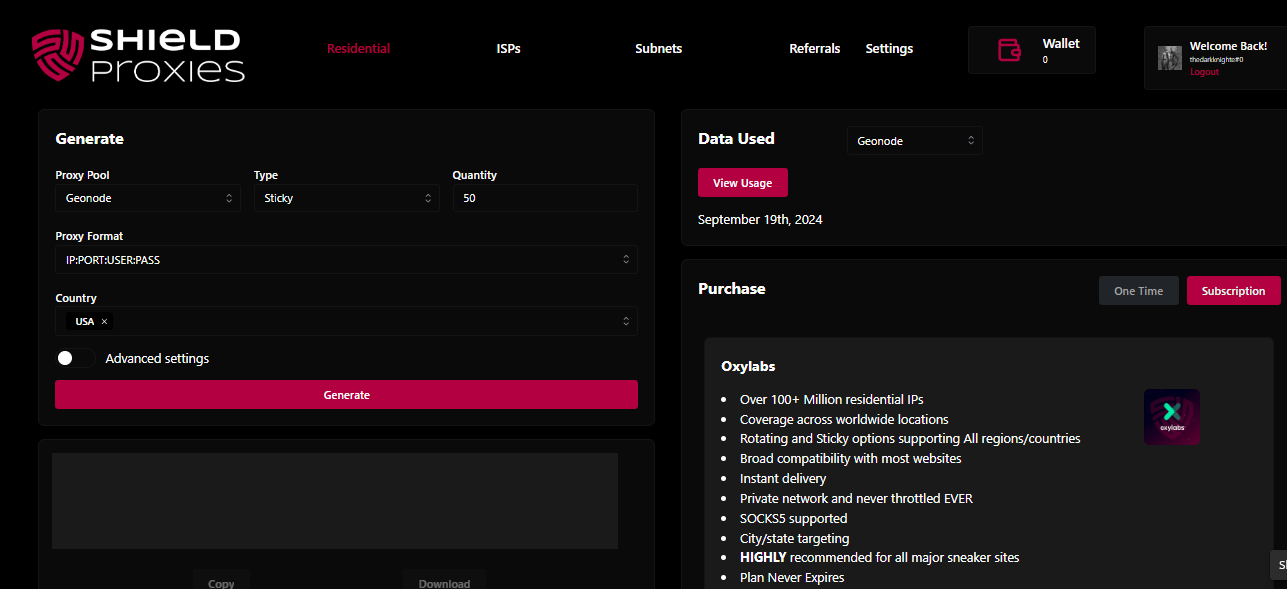Click the red wallet icon

[1009, 50]
